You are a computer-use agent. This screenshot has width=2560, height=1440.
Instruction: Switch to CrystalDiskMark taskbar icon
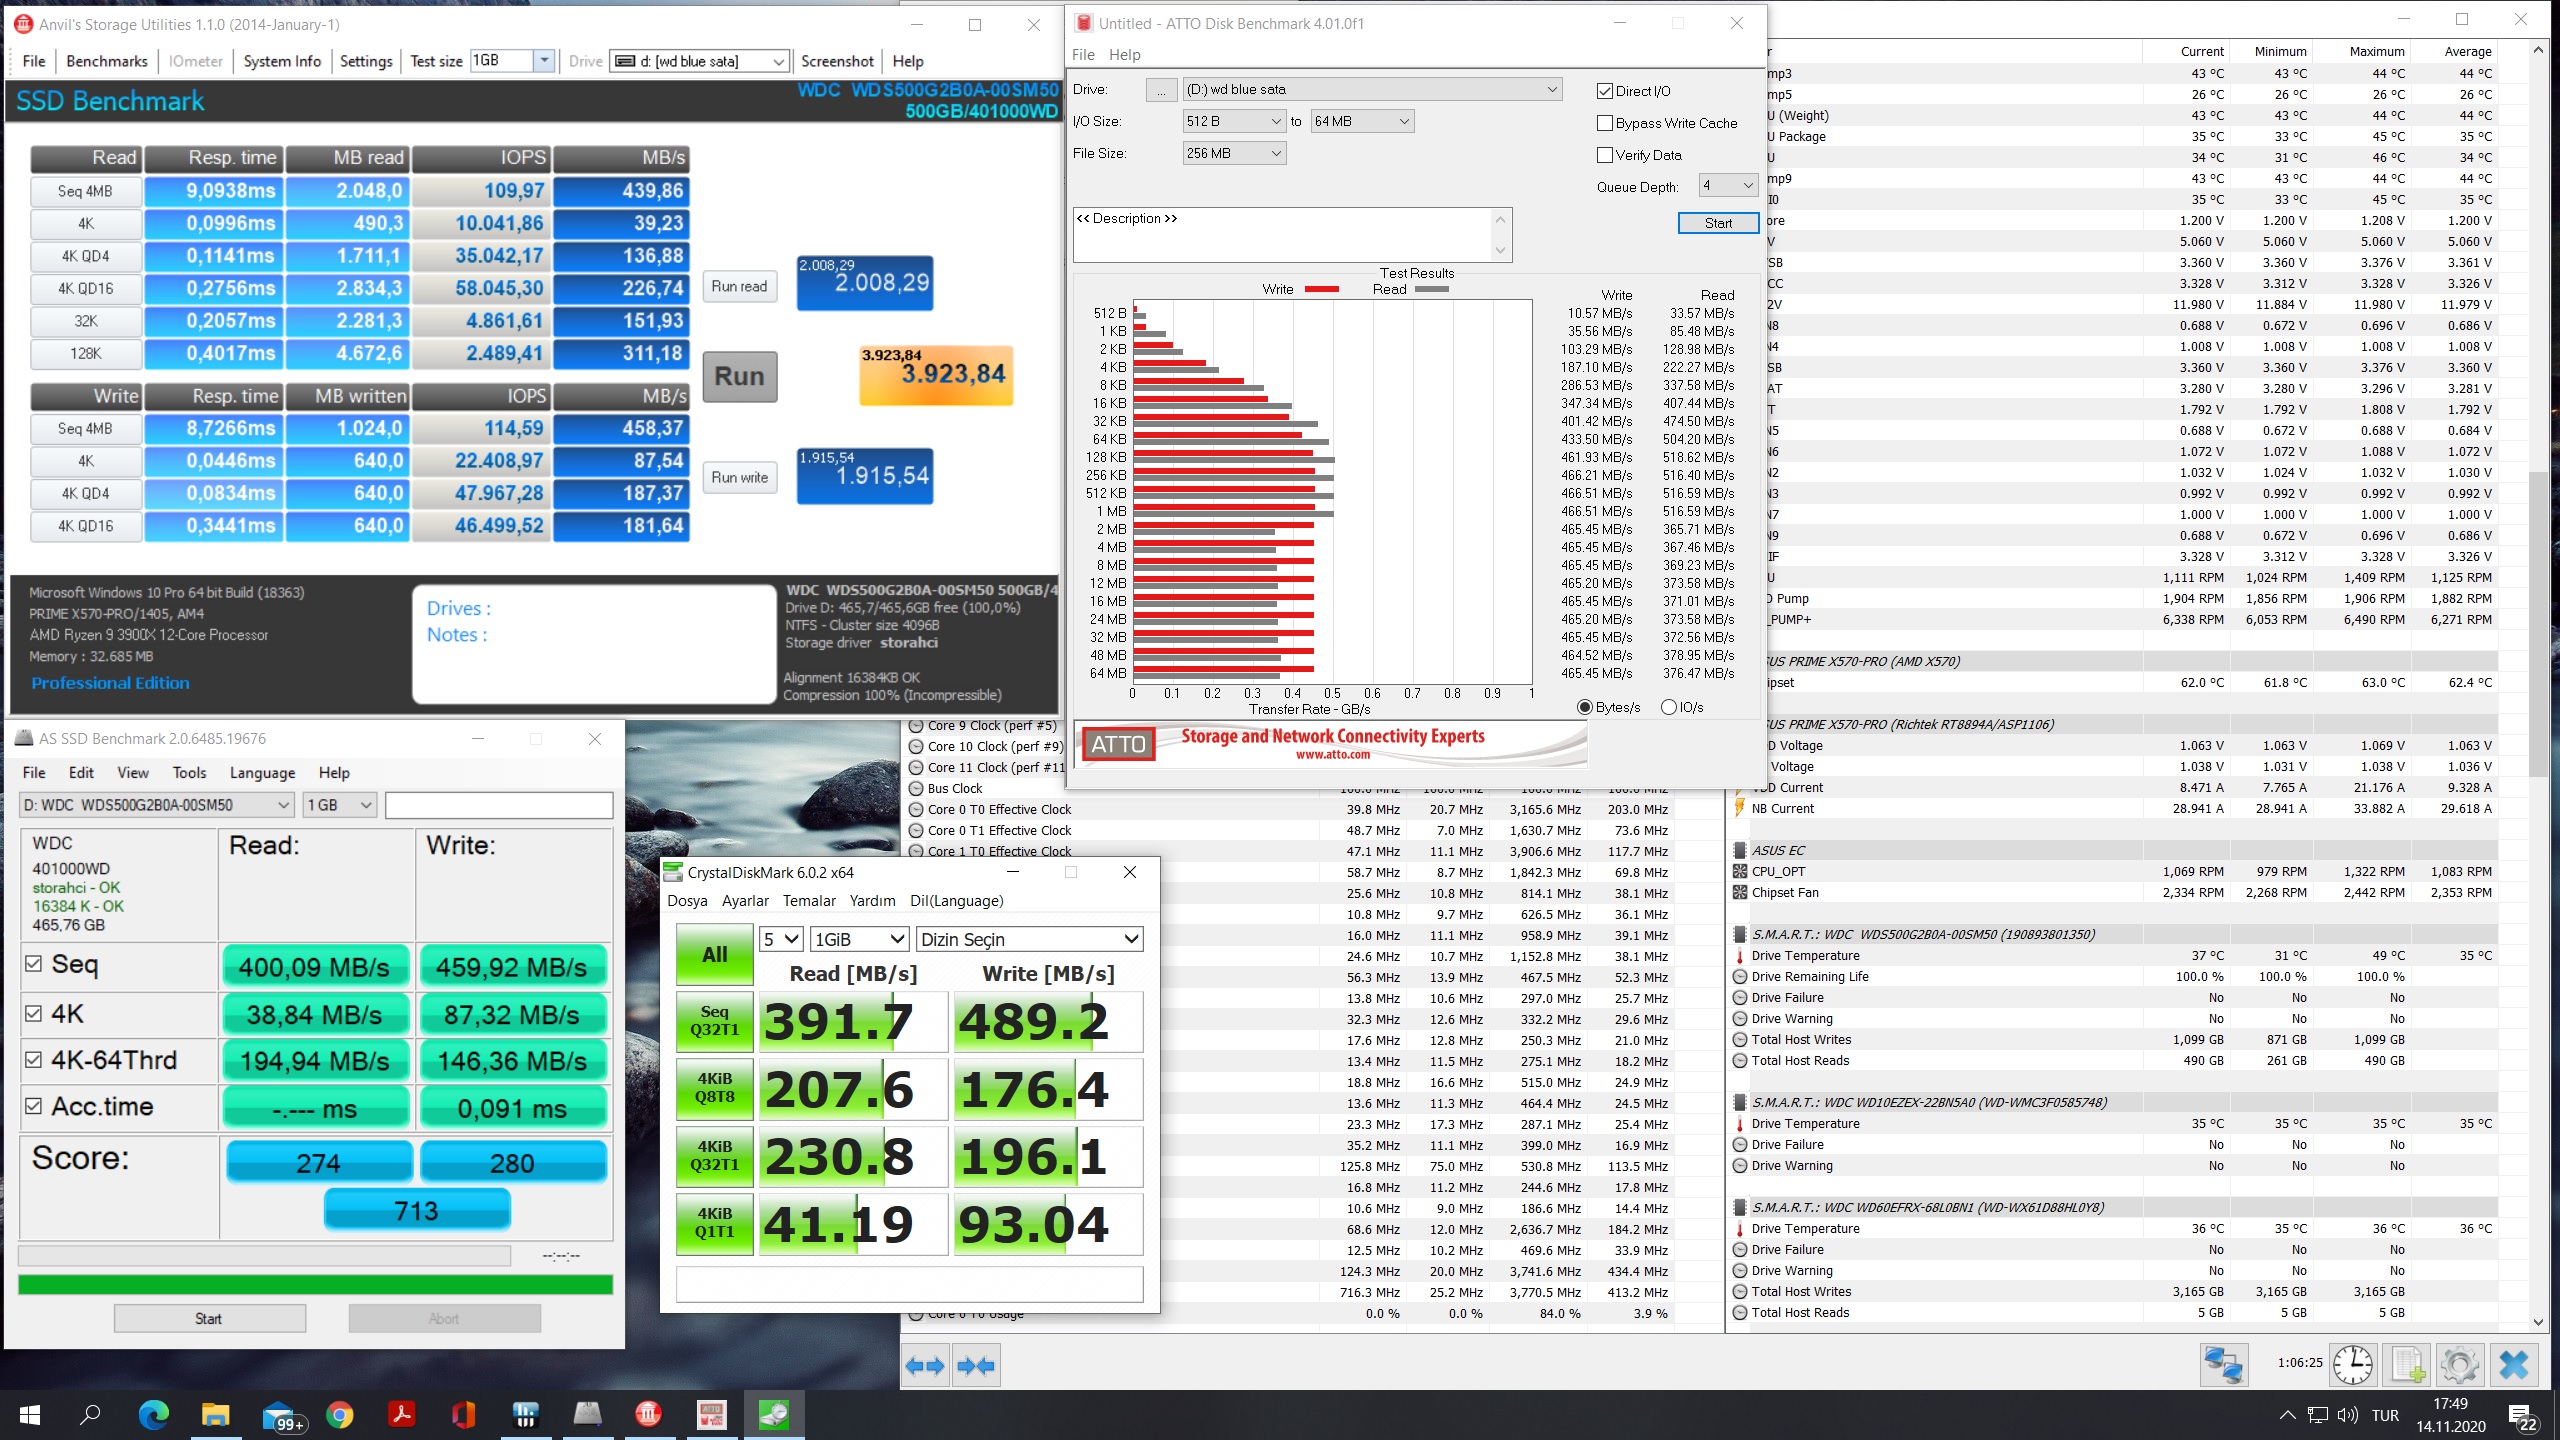click(773, 1415)
